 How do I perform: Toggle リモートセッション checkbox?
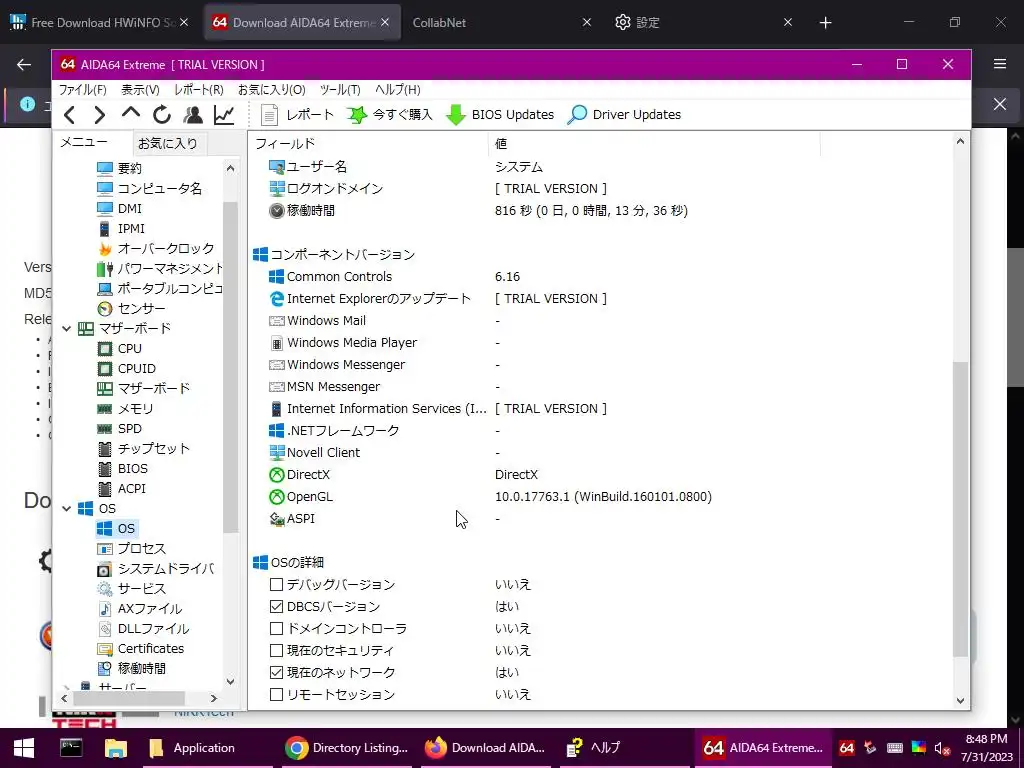(276, 694)
